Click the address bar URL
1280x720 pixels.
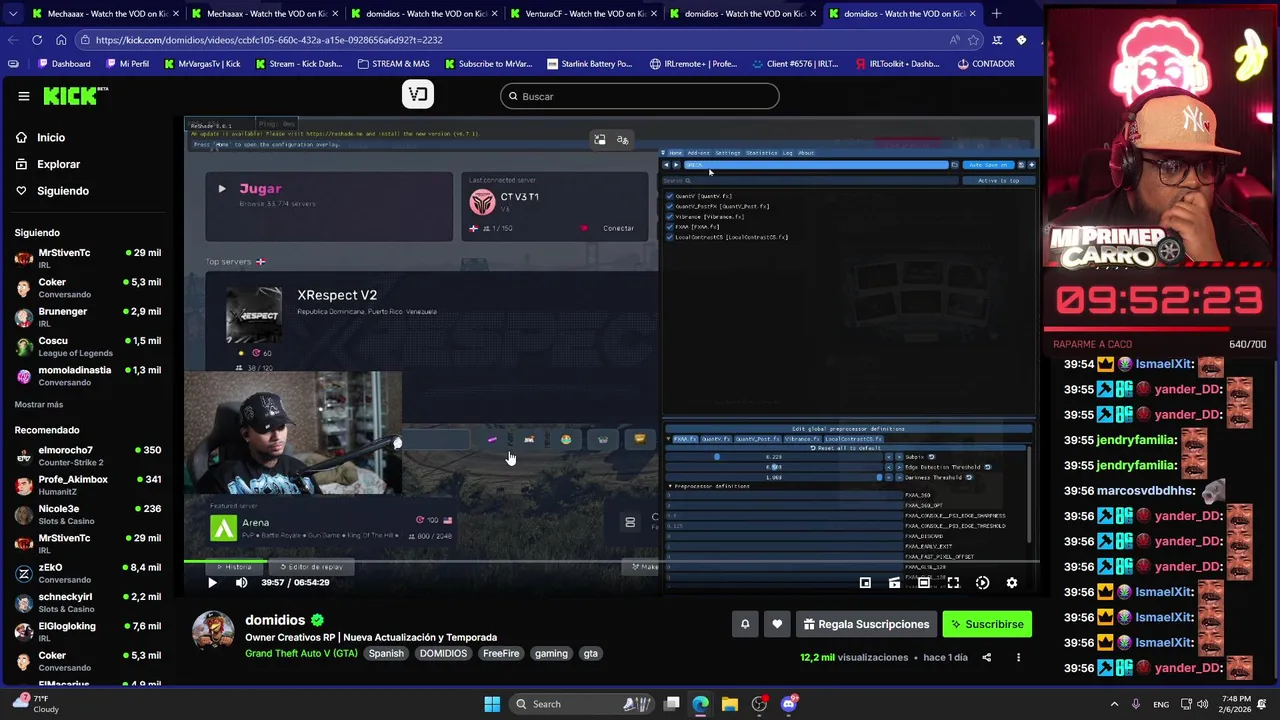[270, 40]
